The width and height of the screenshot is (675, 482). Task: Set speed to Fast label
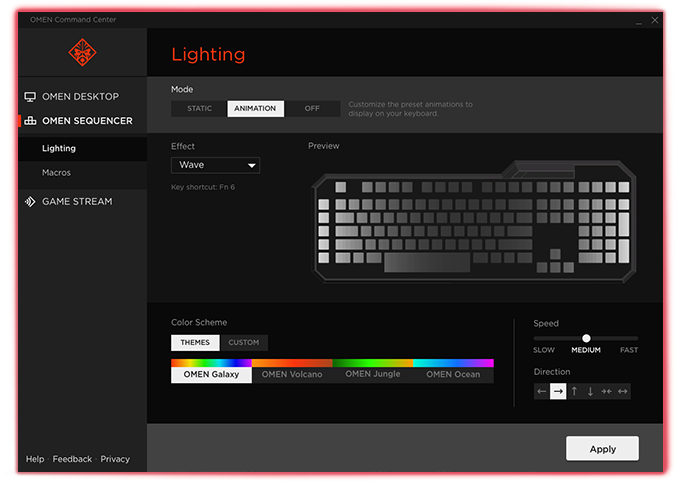[629, 350]
